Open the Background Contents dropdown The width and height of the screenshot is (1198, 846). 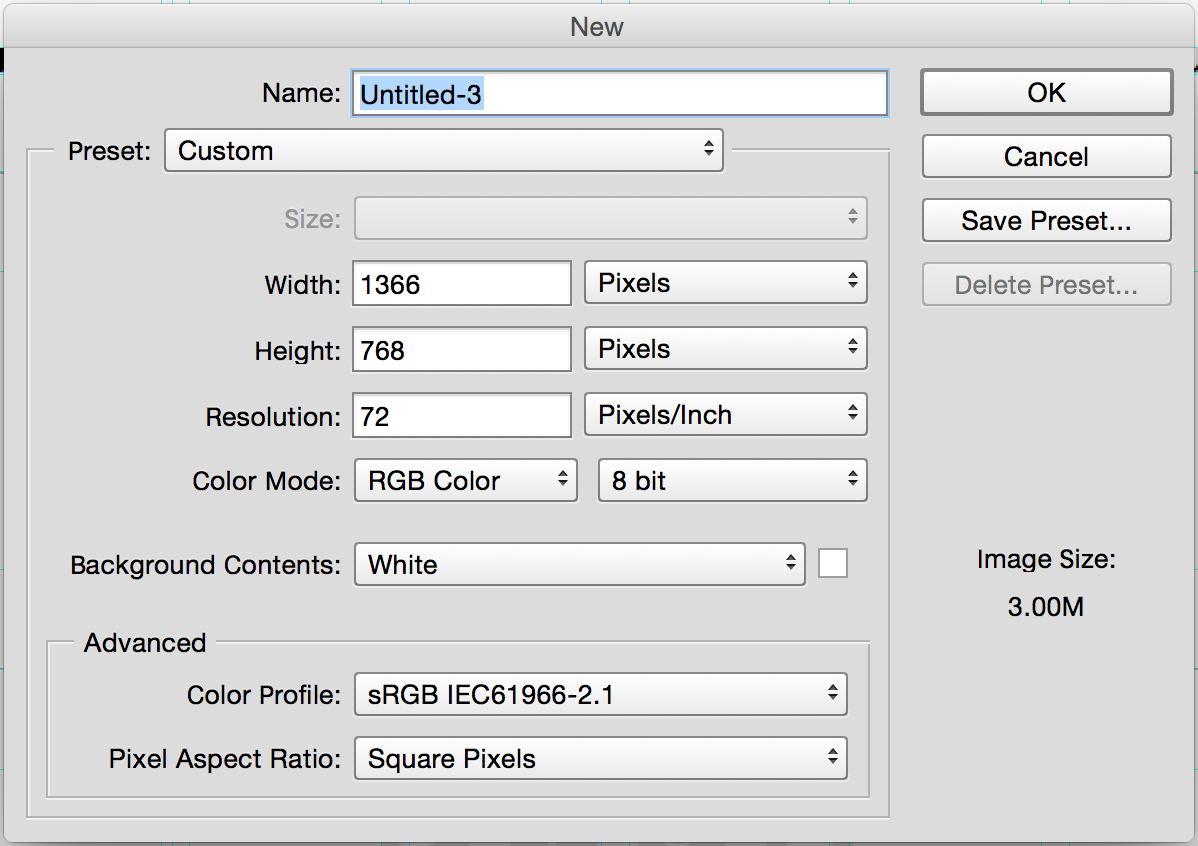[x=579, y=565]
